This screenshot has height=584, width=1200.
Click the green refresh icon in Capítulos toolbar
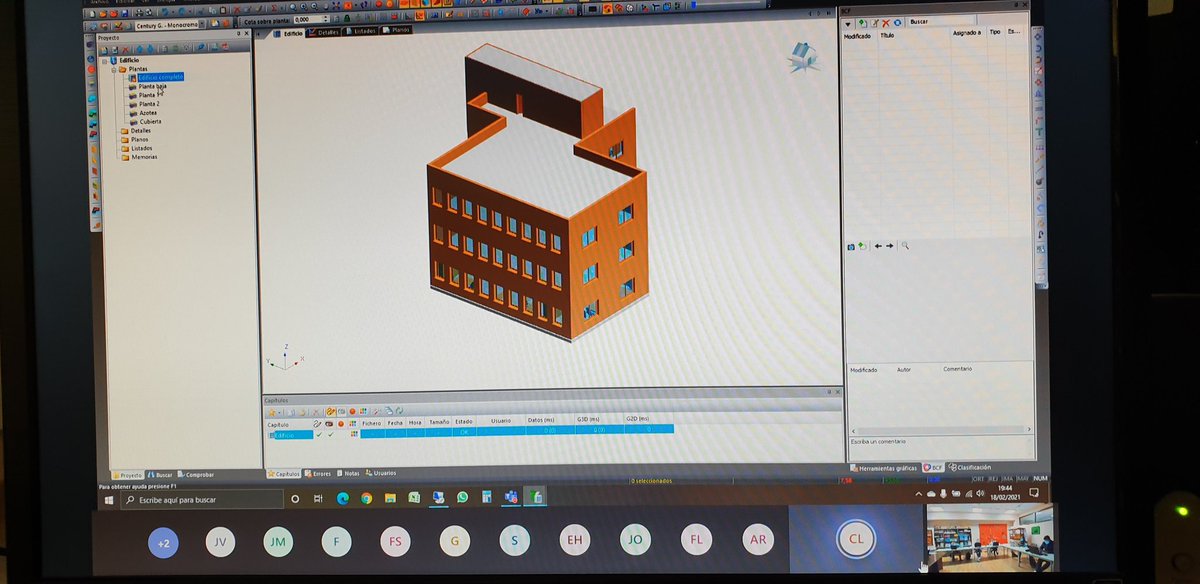[400, 411]
